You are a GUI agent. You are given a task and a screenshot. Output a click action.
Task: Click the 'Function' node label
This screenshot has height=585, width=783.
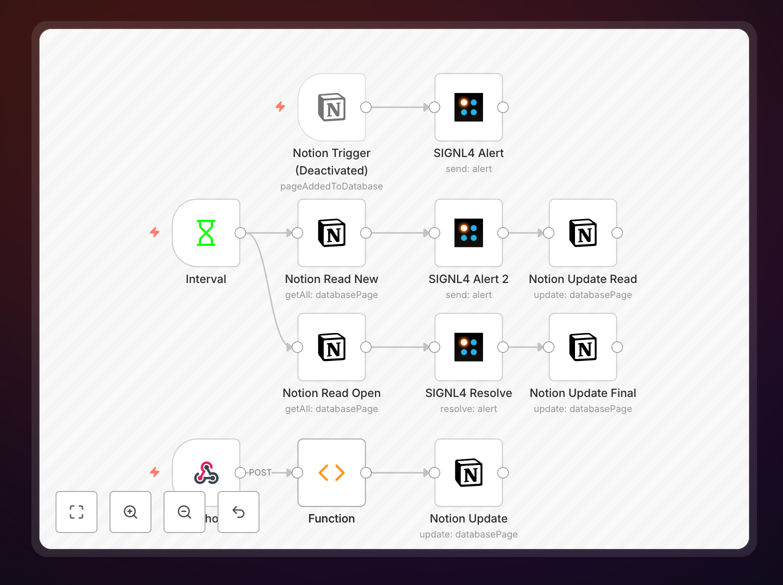pos(332,519)
